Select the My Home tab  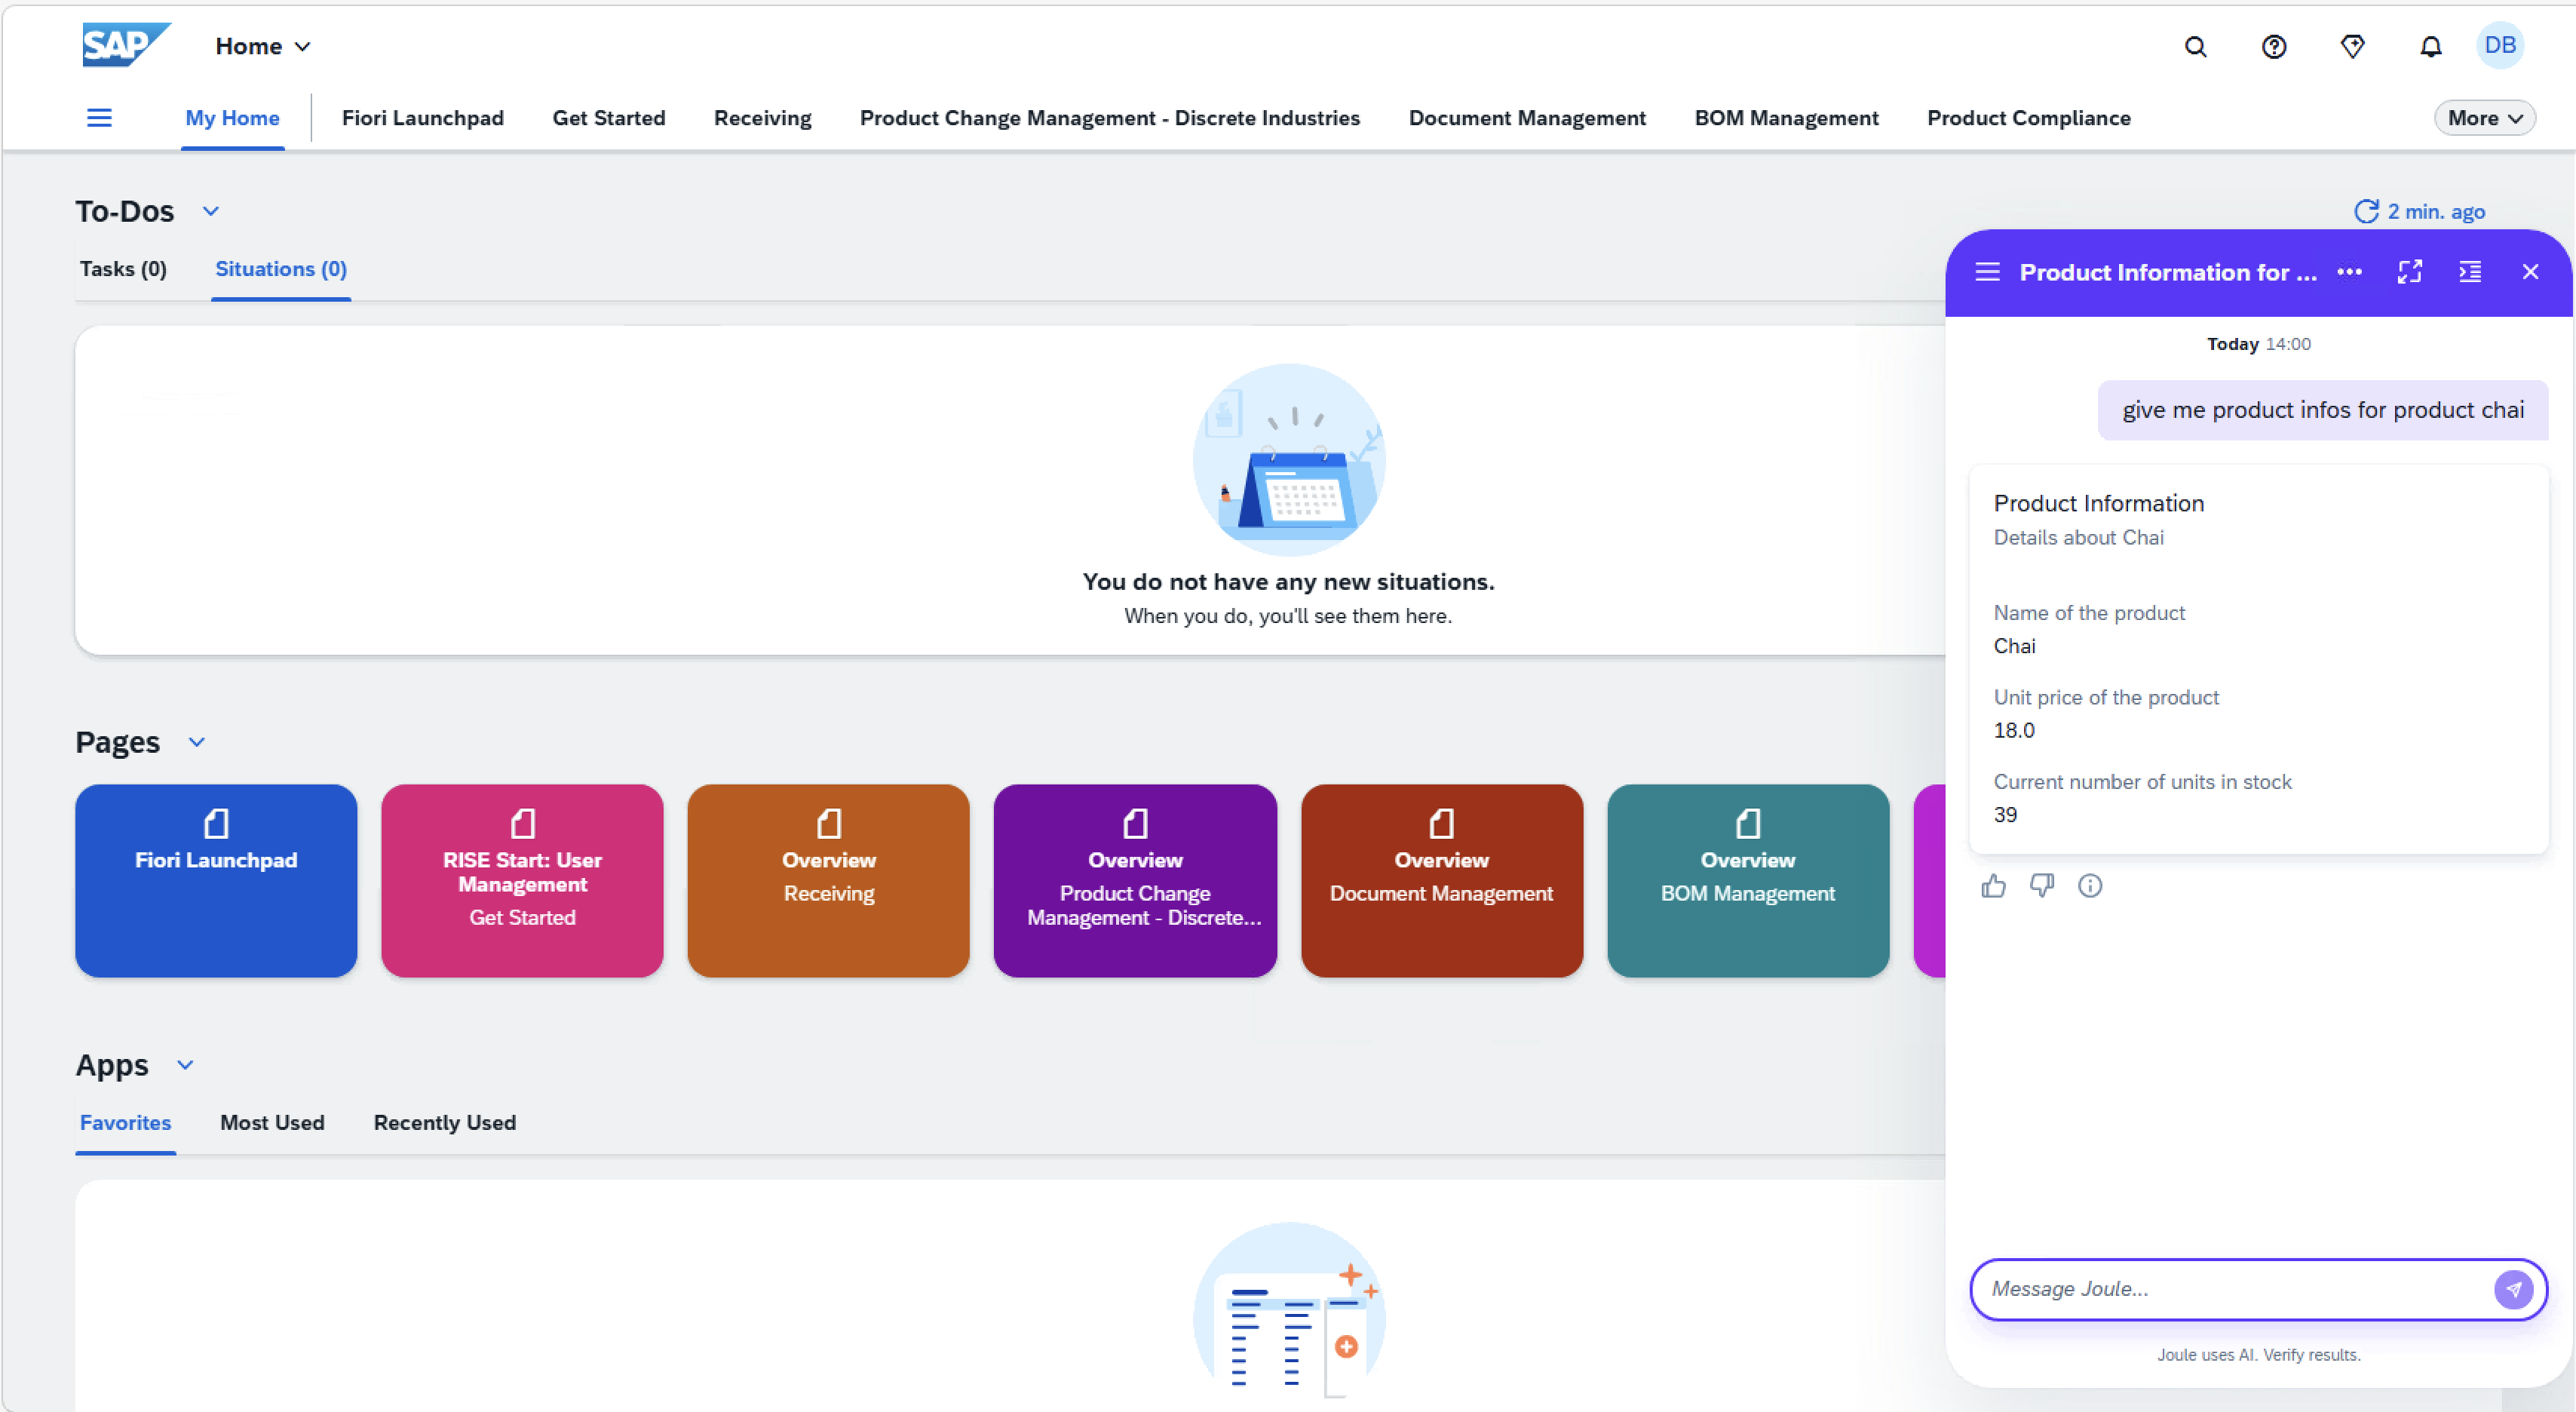coord(232,118)
